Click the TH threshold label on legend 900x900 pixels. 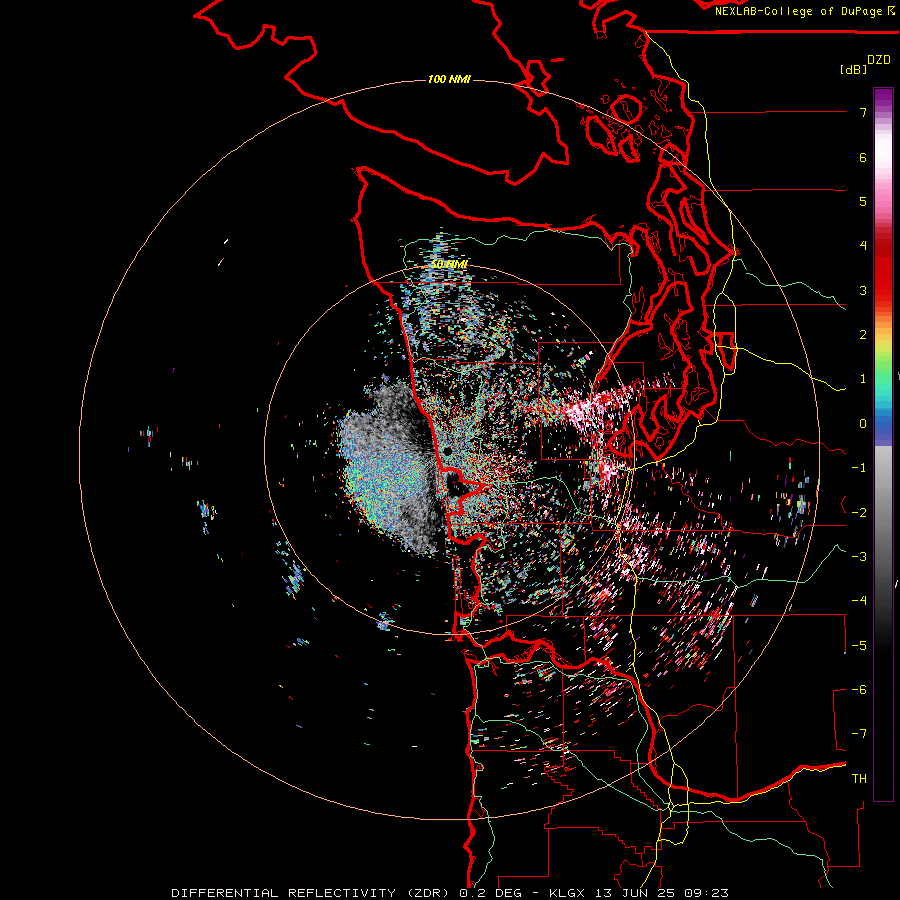(x=859, y=779)
